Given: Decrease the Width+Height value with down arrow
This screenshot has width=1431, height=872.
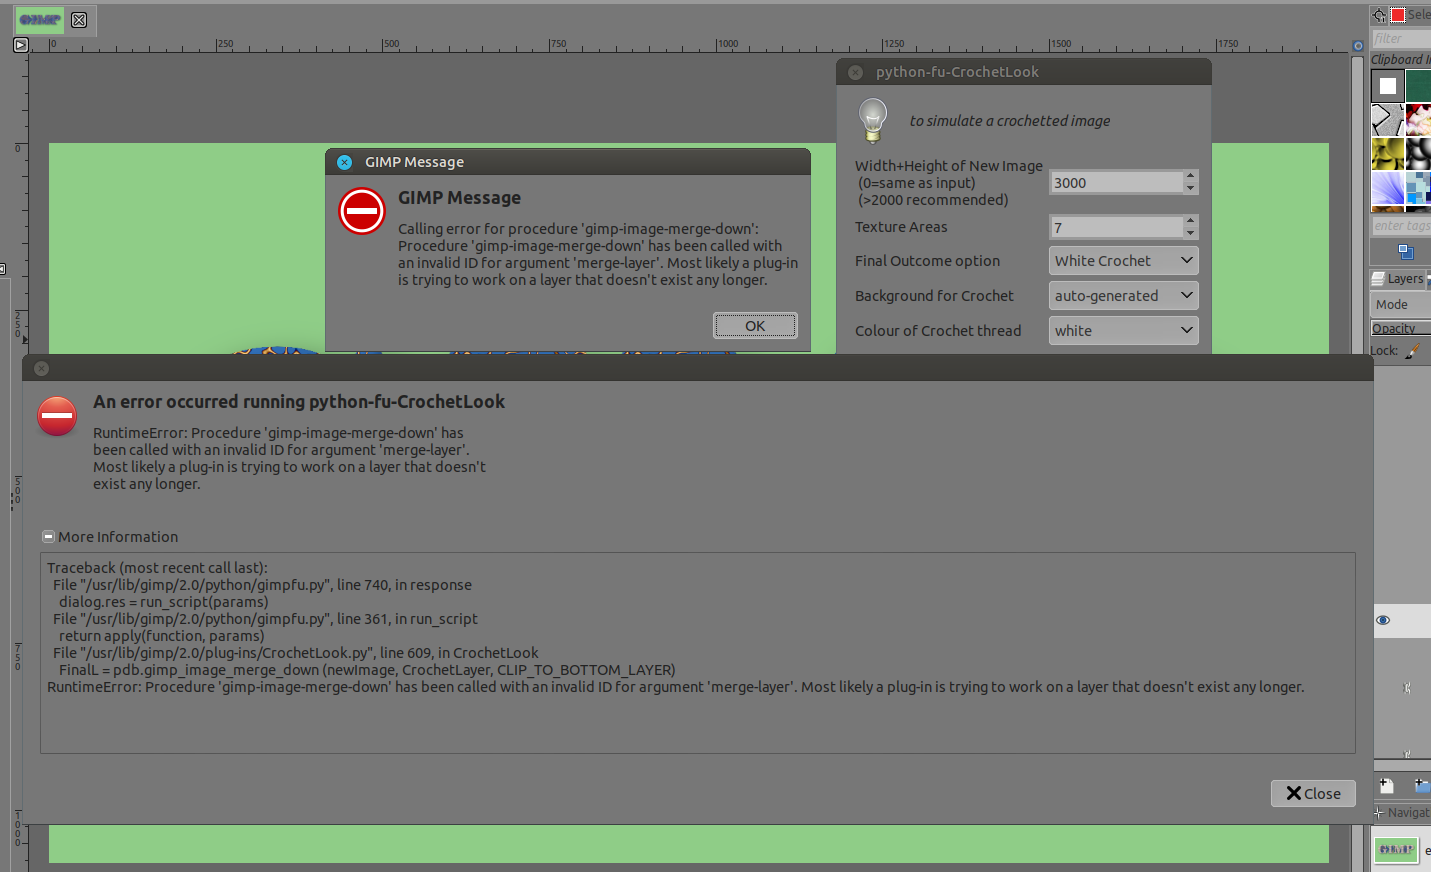Looking at the screenshot, I should point(1190,189).
